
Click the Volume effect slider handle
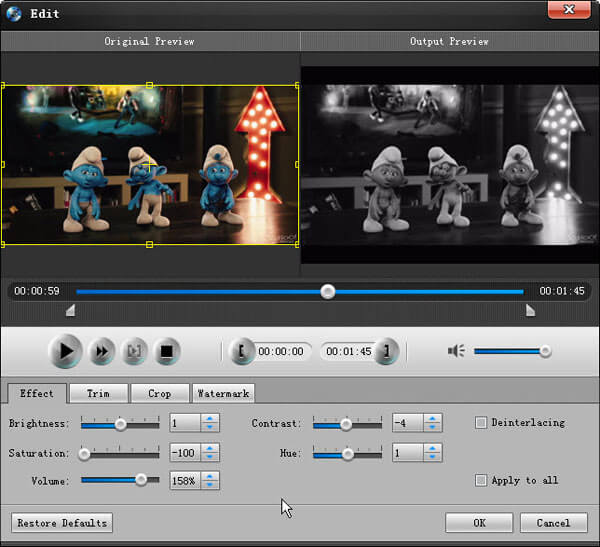tap(141, 480)
